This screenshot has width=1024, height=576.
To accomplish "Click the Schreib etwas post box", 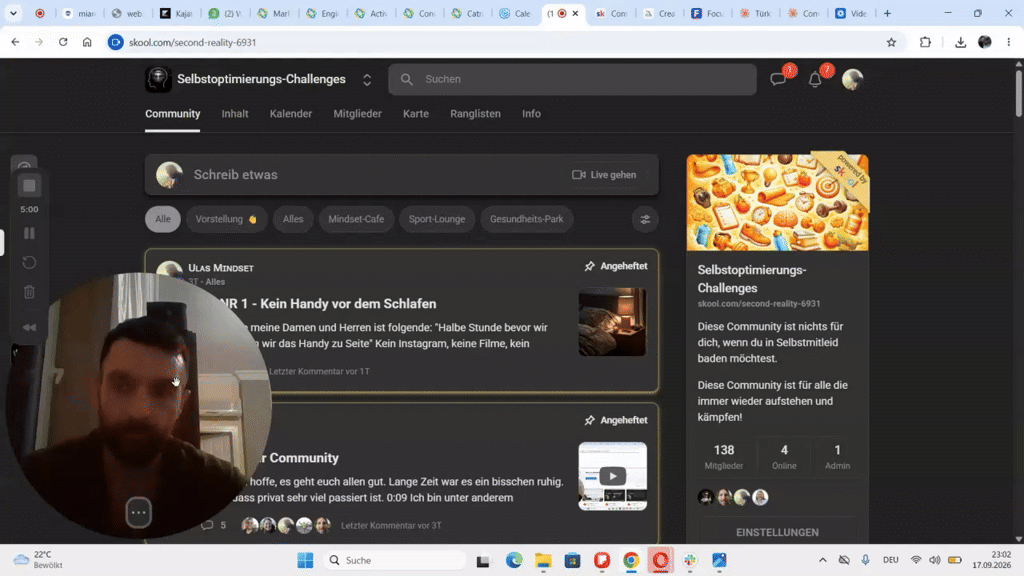I will pos(402,175).
